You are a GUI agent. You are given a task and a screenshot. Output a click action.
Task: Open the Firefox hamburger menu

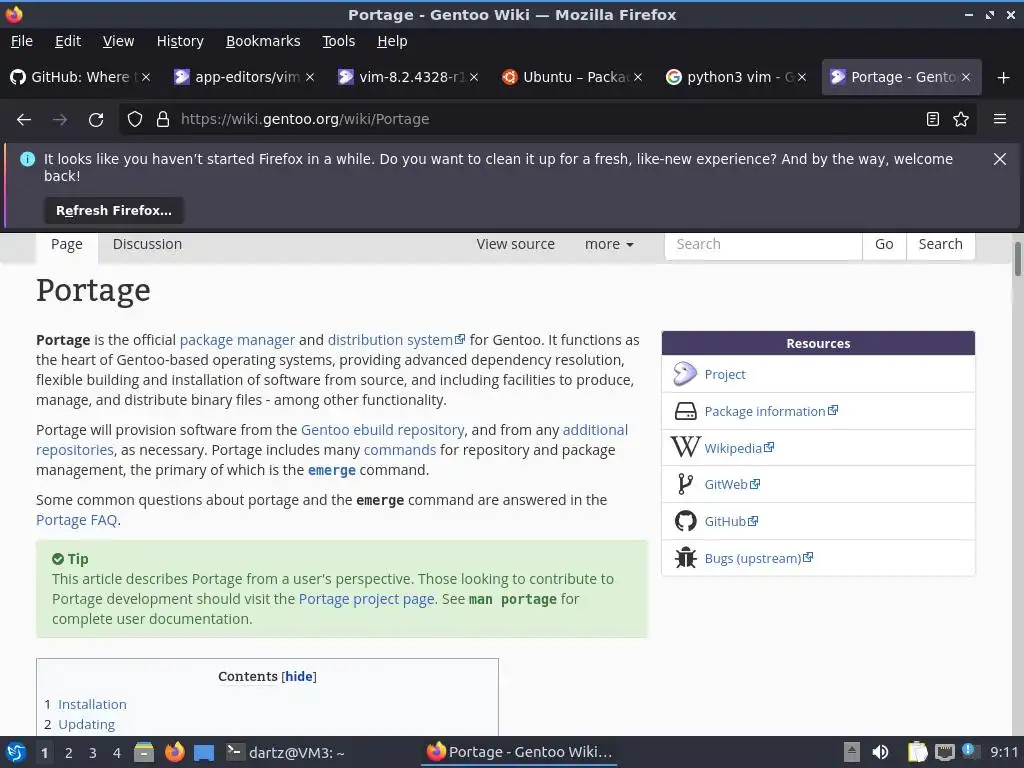tap(1000, 119)
